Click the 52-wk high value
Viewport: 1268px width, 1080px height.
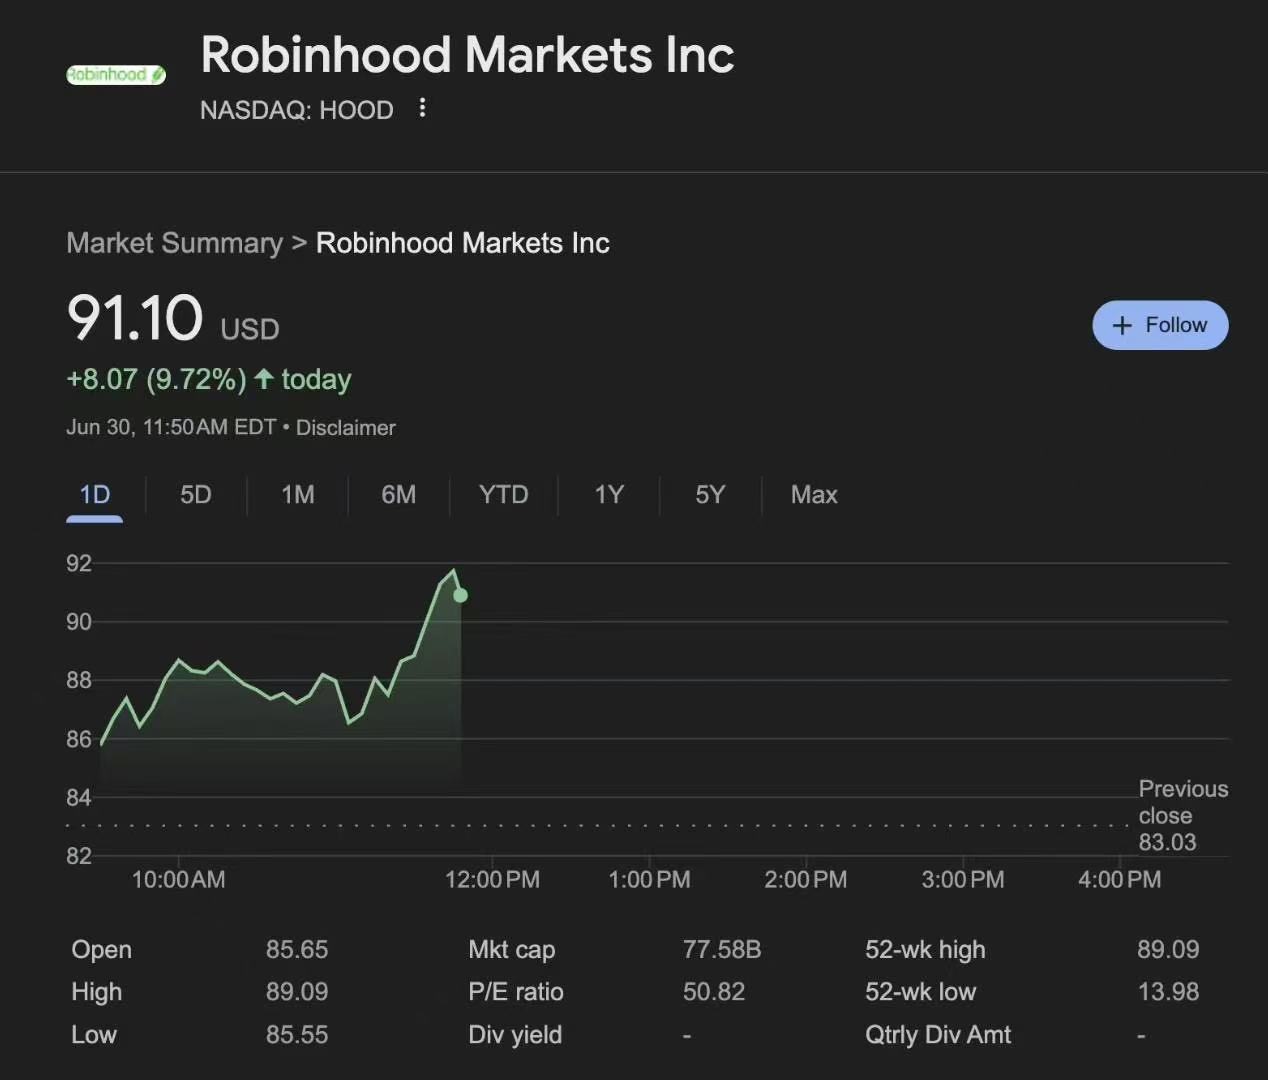coord(1167,949)
